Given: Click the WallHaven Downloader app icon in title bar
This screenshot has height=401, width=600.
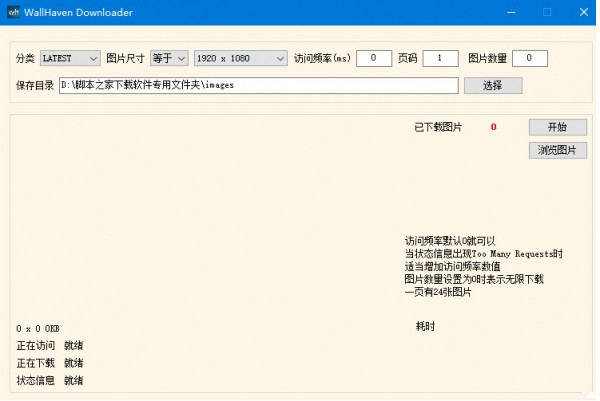Looking at the screenshot, I should coord(13,12).
